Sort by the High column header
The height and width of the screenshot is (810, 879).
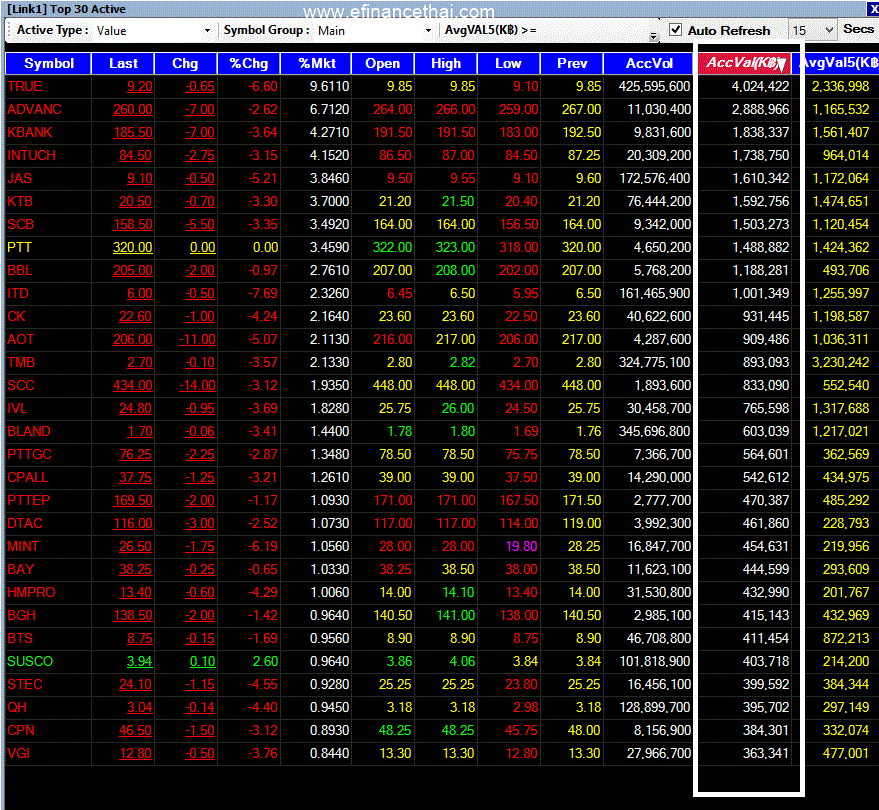click(x=446, y=63)
